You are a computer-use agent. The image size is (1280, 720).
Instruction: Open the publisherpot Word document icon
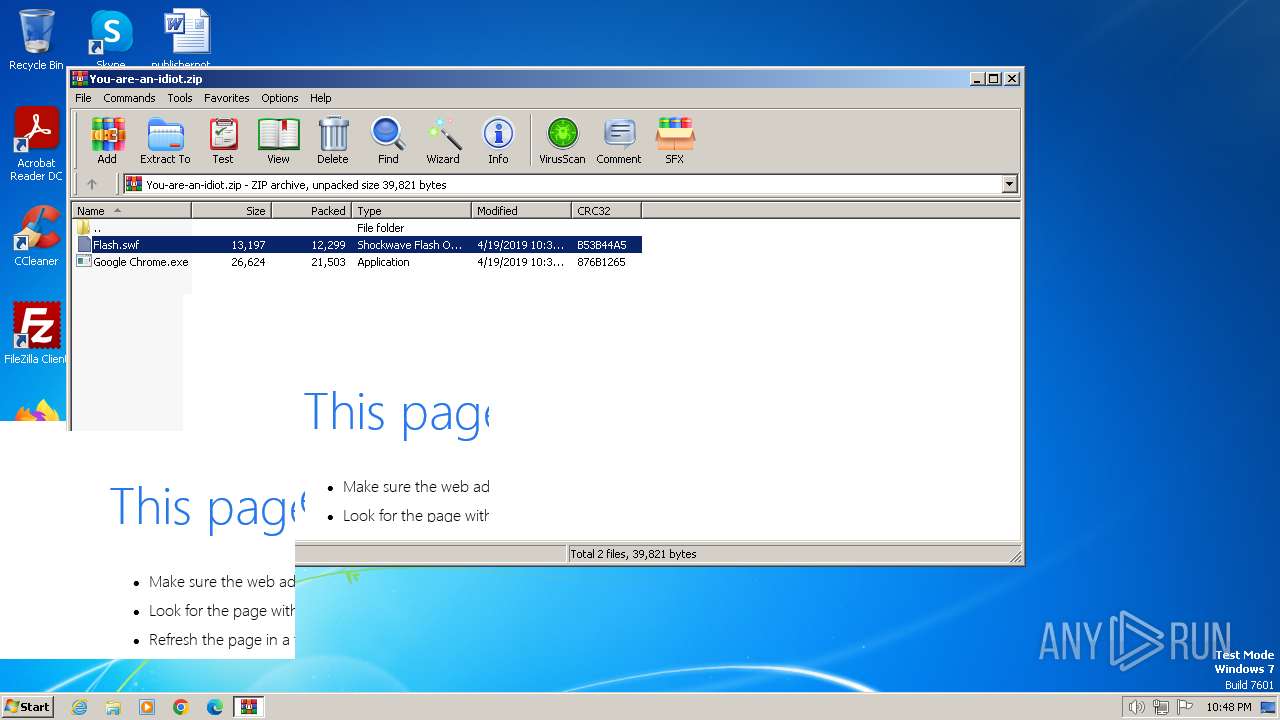click(x=187, y=39)
